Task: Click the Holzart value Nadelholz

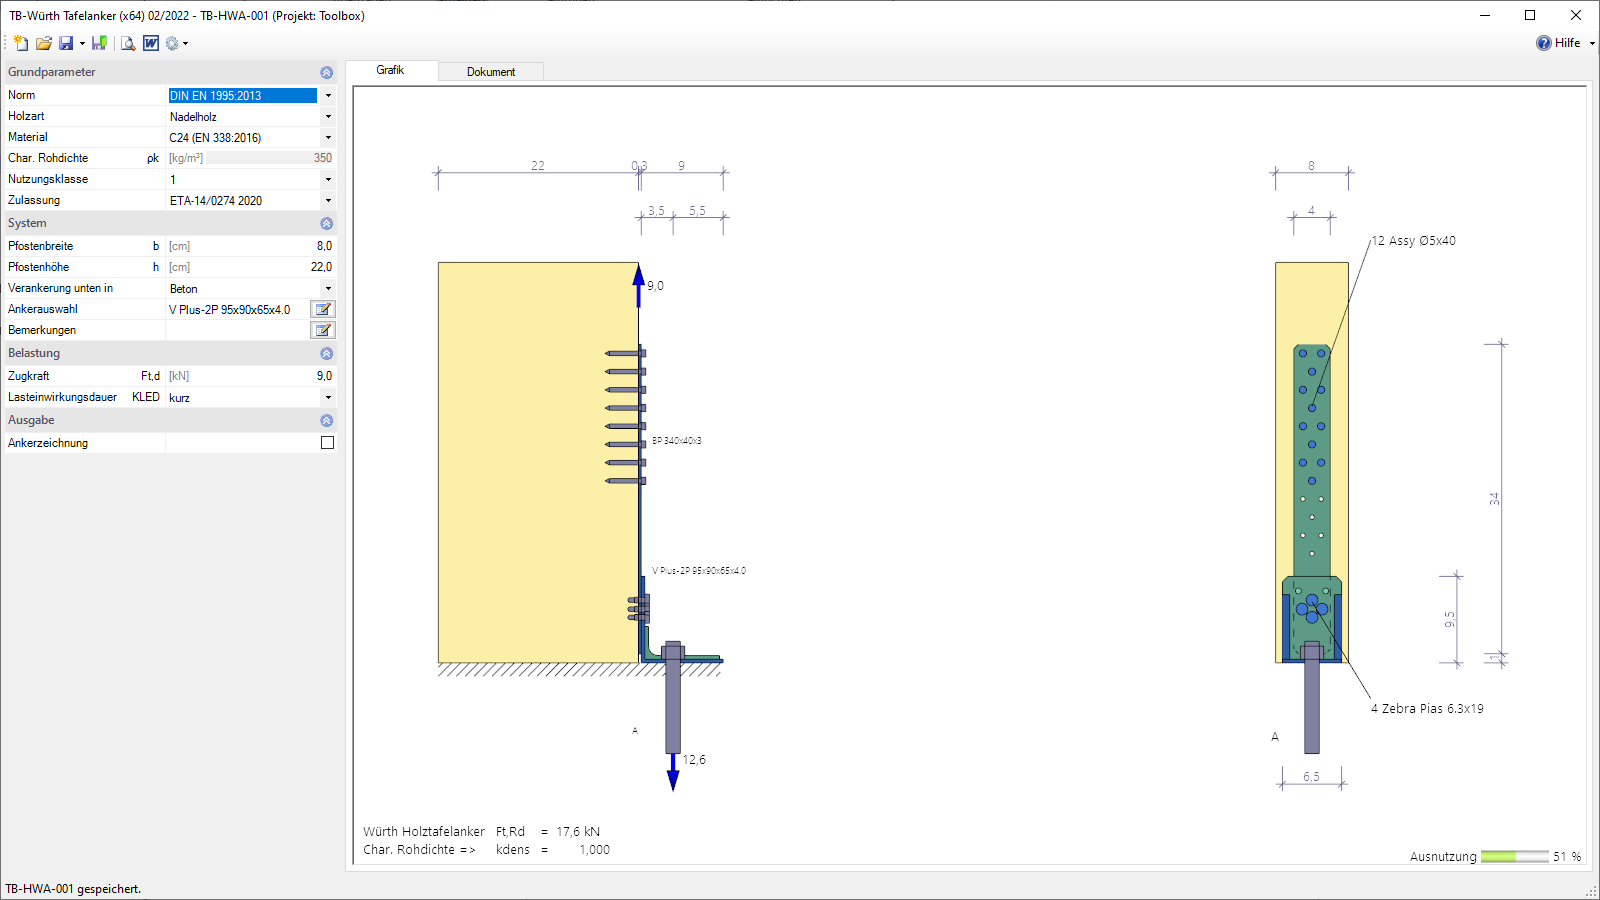Action: pos(193,117)
